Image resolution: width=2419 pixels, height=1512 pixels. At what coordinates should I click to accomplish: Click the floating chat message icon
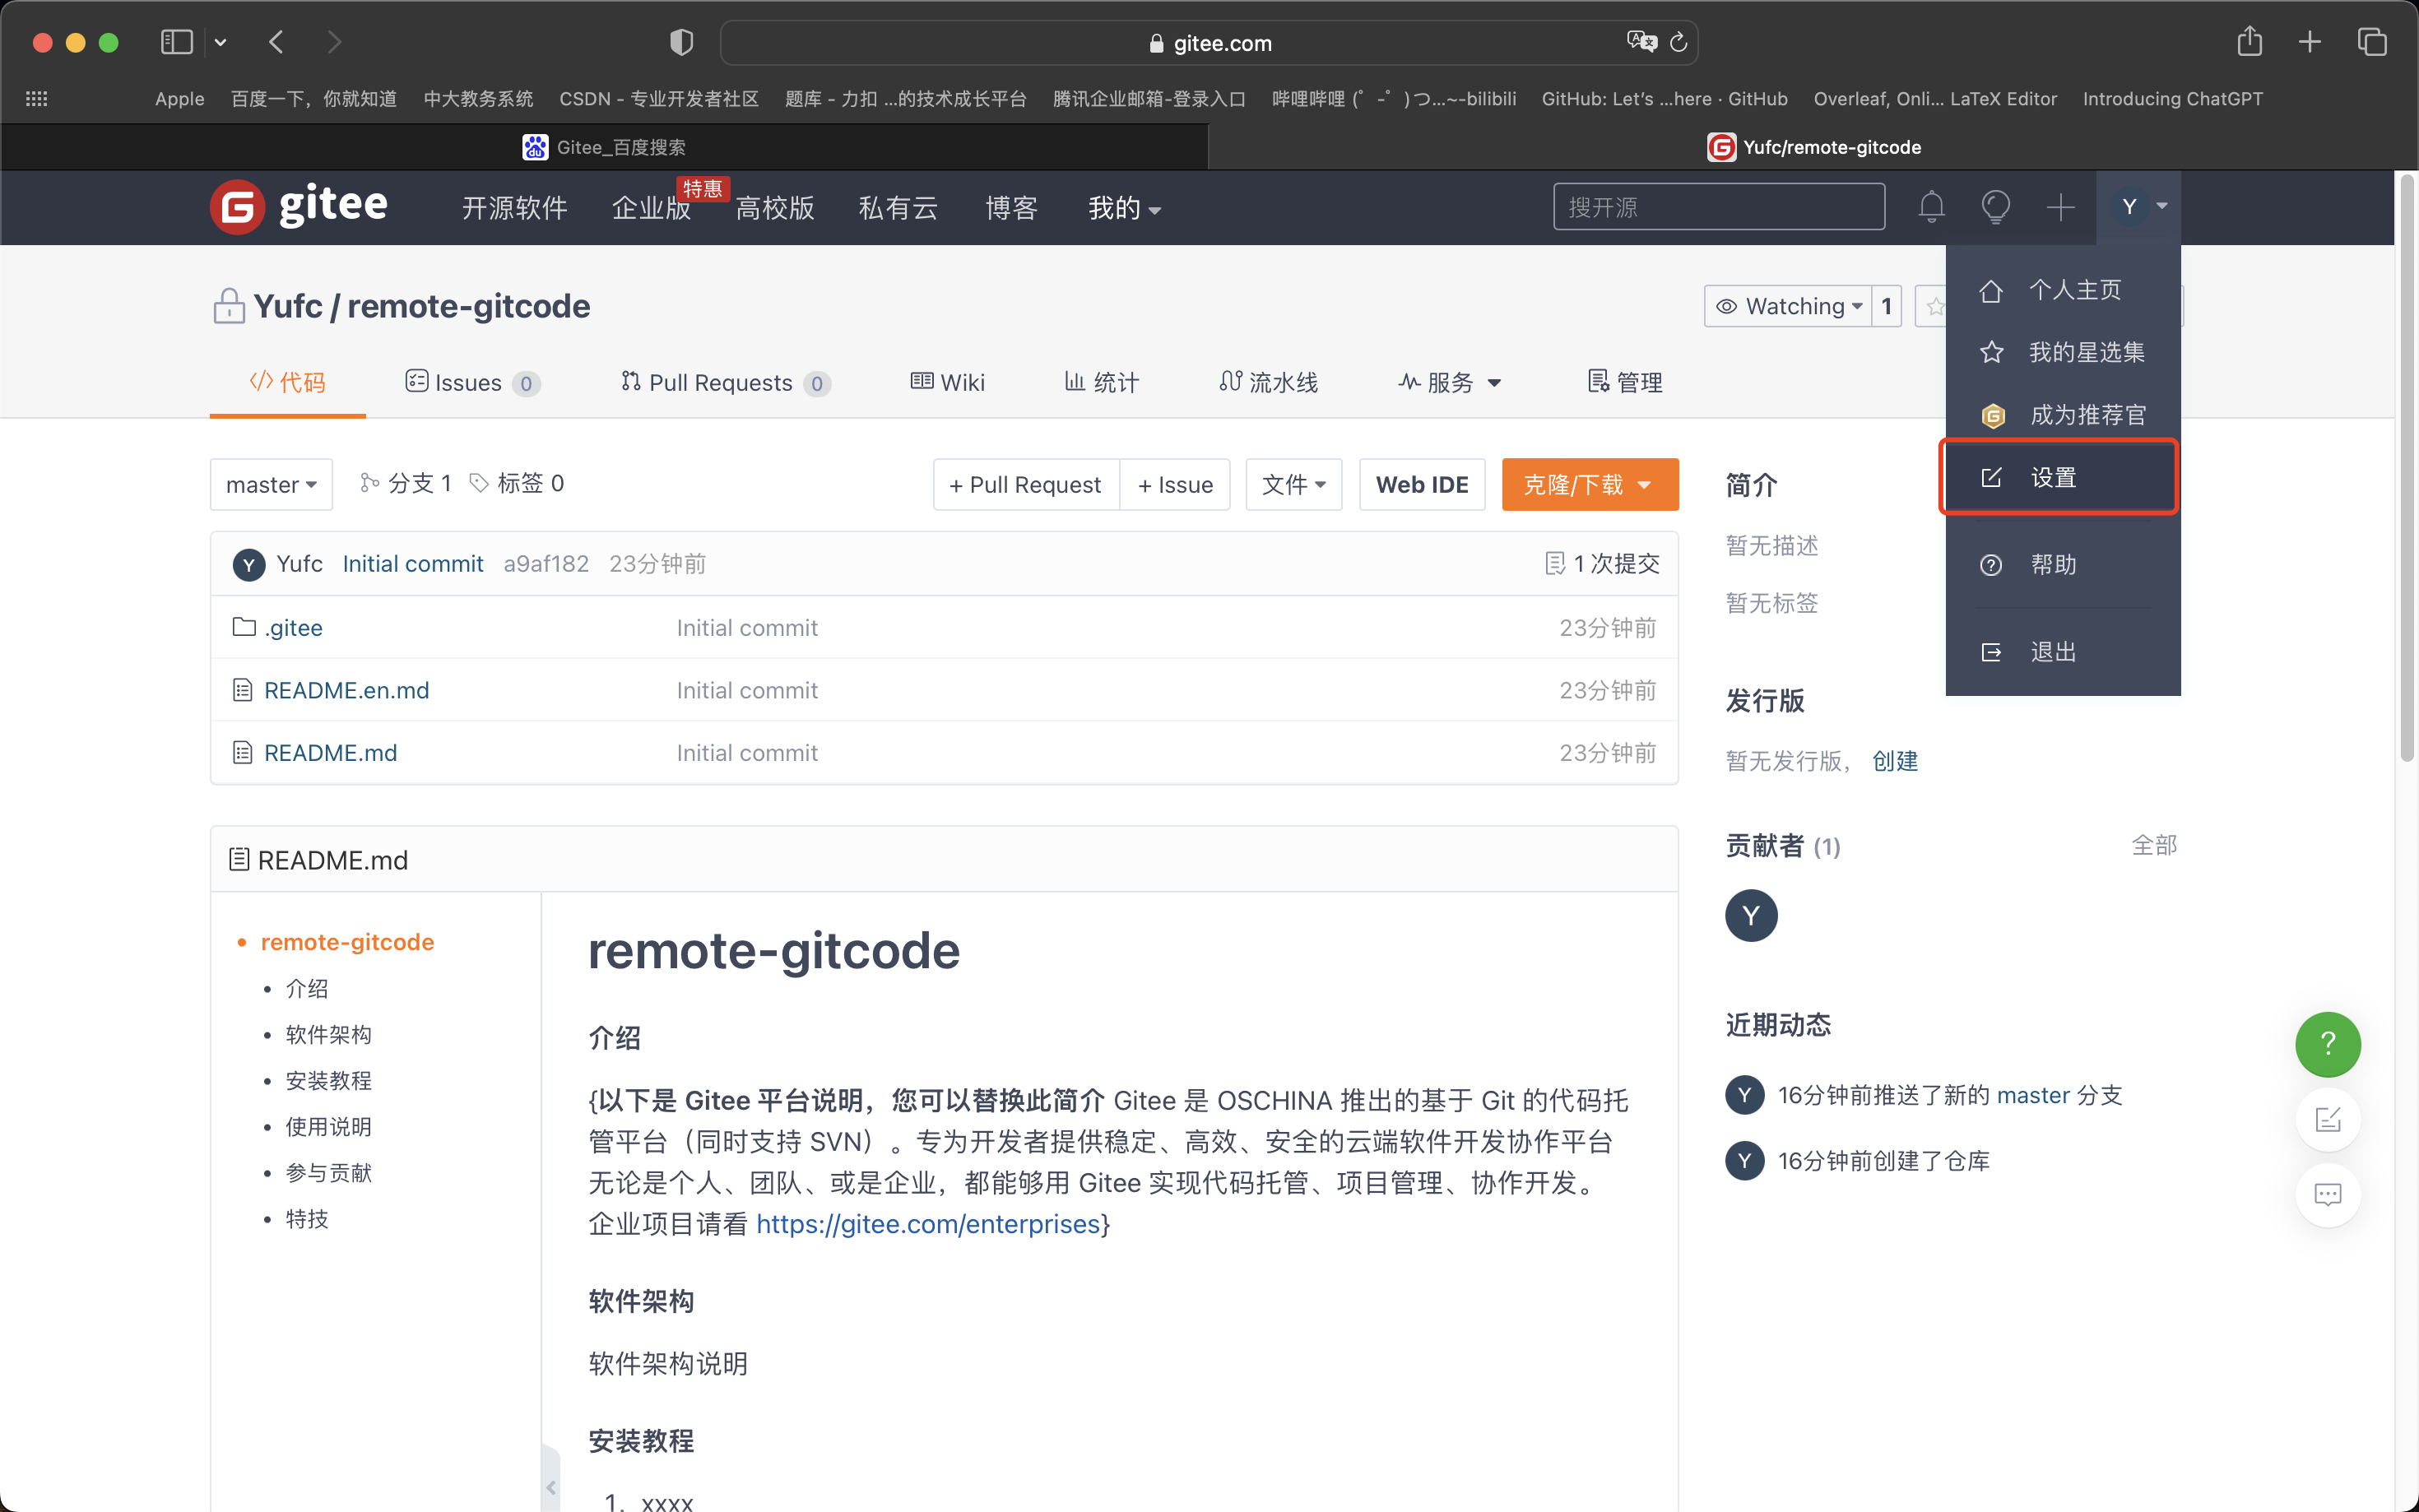click(x=2327, y=1194)
